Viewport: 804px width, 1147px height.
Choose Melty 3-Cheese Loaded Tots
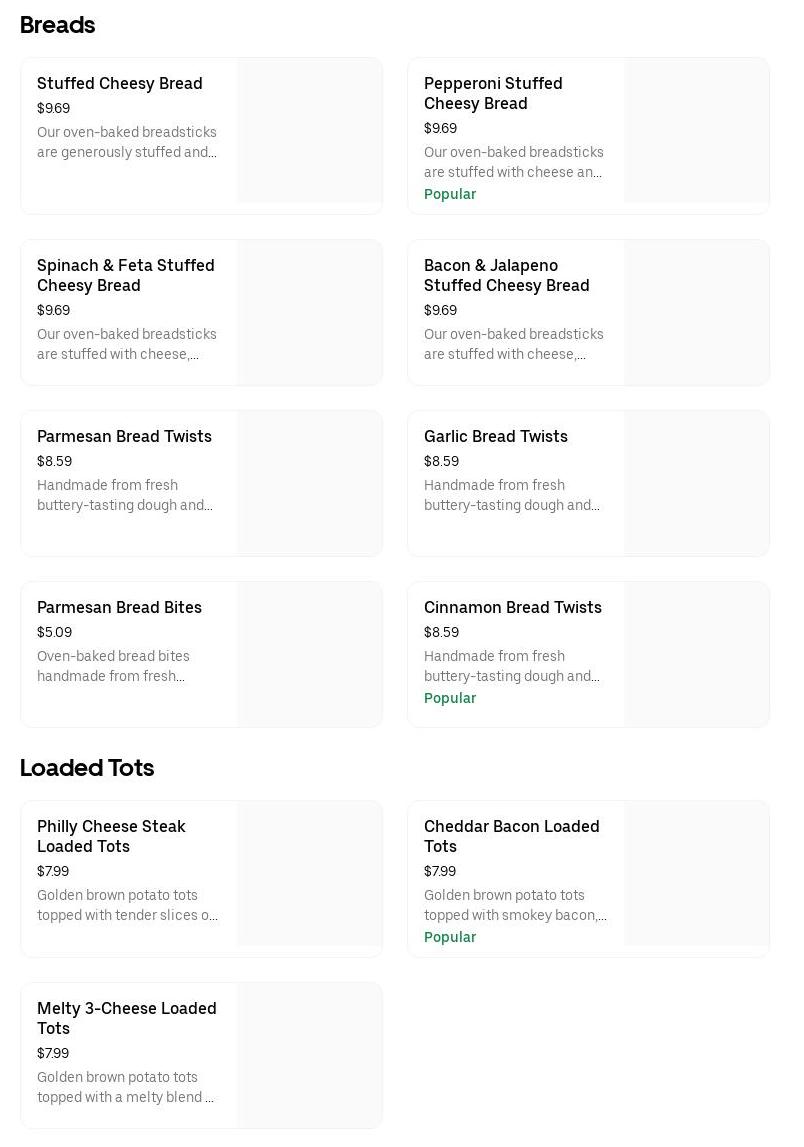tap(127, 1018)
